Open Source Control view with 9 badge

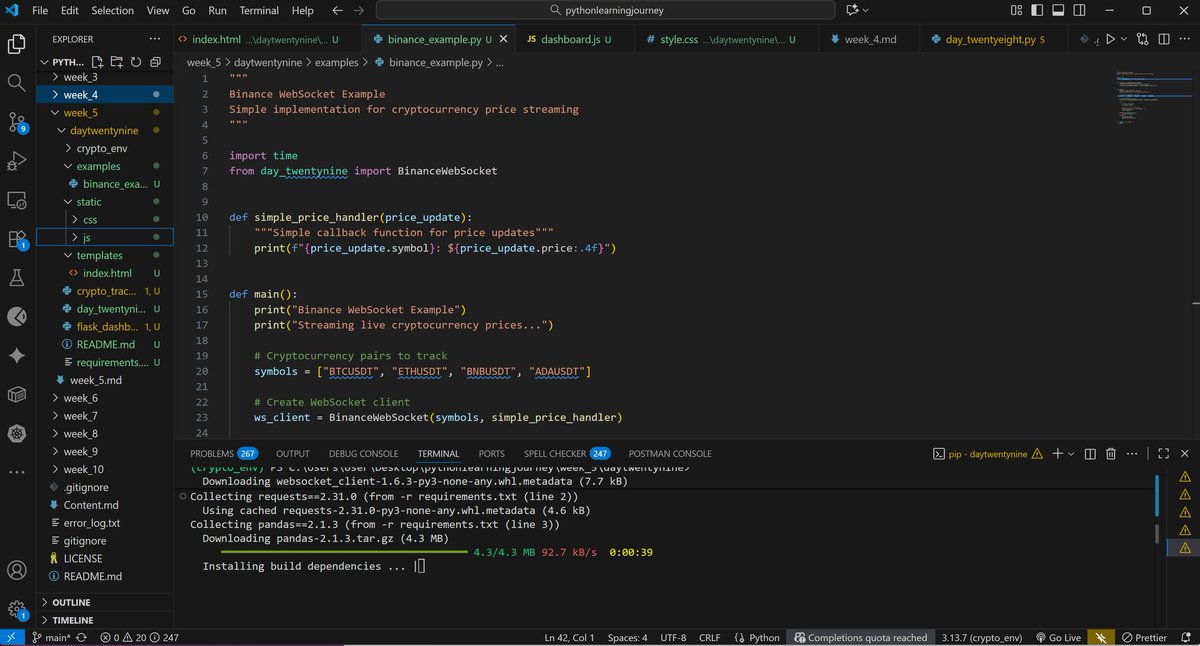tap(16, 122)
